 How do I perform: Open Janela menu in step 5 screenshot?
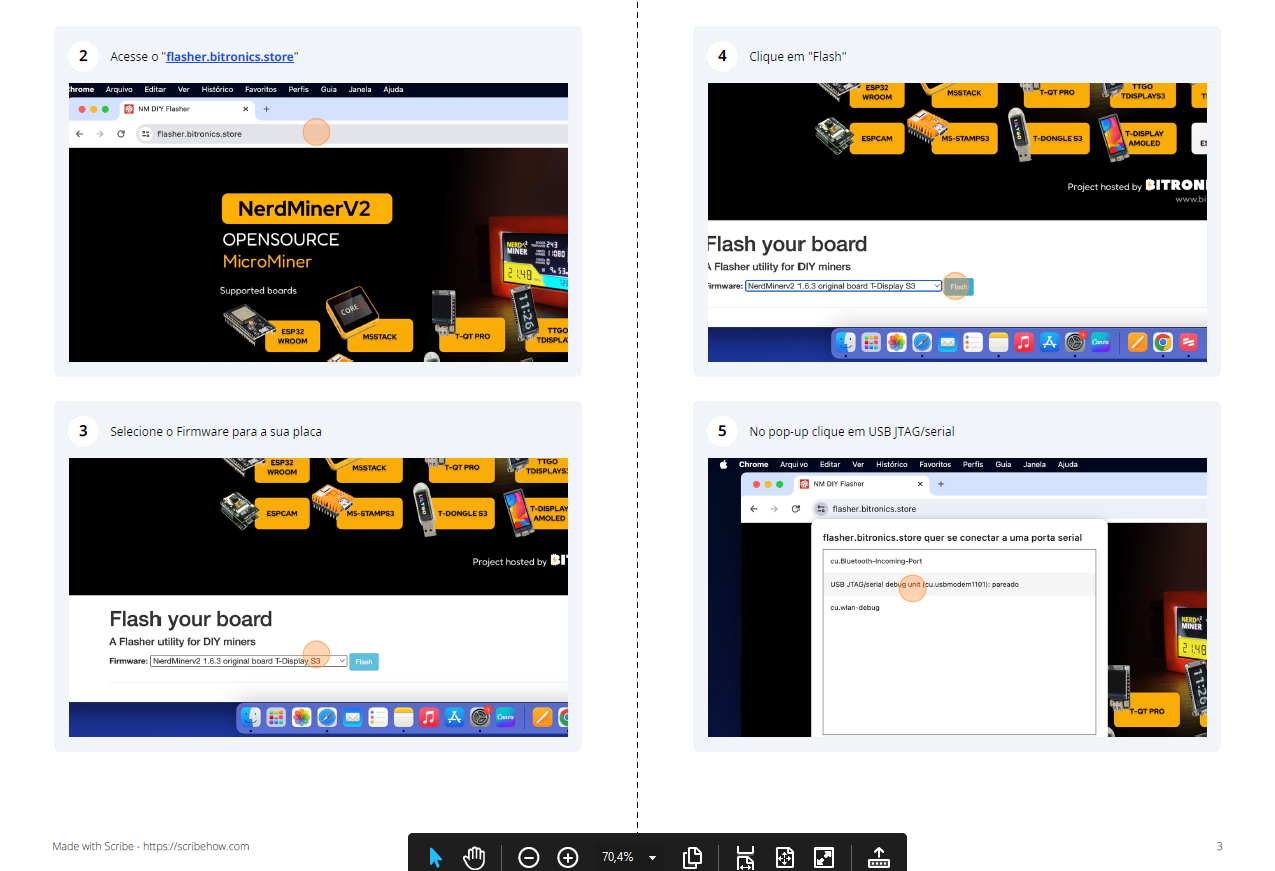pos(1033,464)
